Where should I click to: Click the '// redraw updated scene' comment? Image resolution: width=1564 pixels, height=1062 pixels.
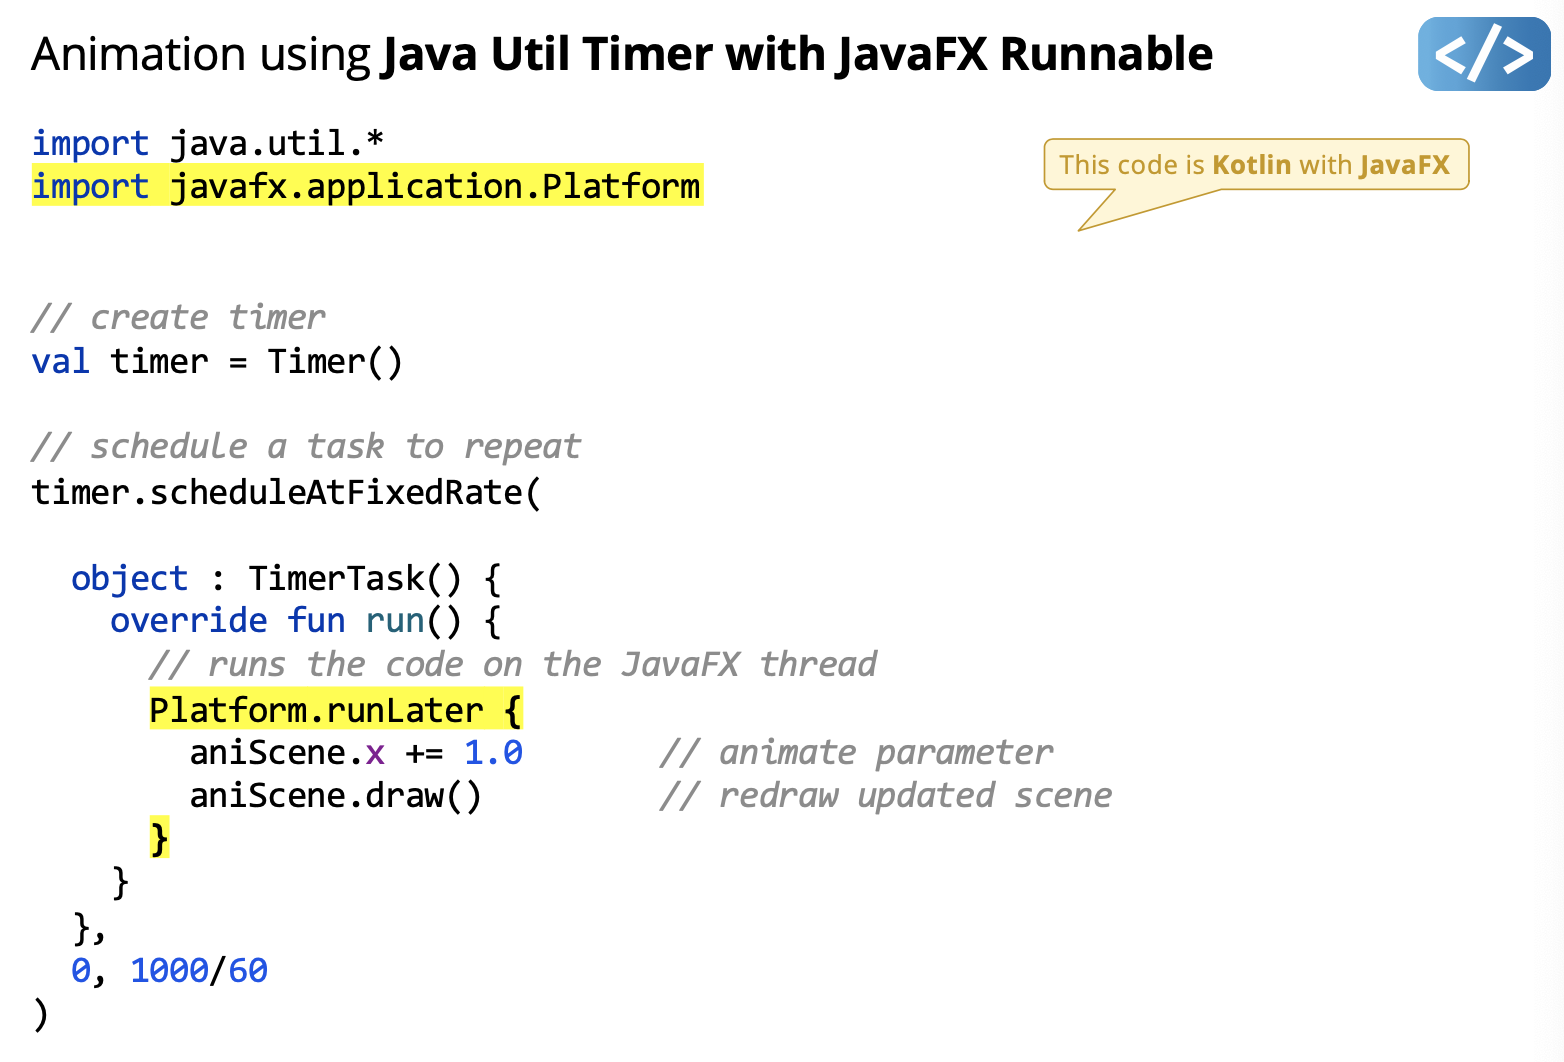885,795
